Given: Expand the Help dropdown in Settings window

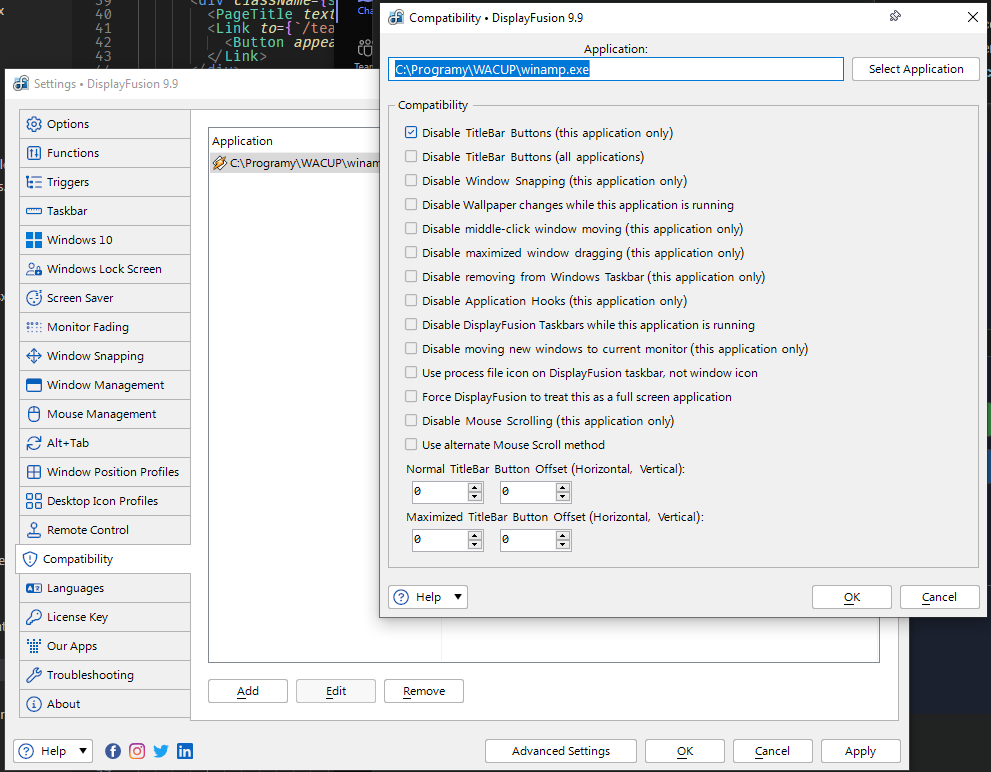Looking at the screenshot, I should click(83, 751).
